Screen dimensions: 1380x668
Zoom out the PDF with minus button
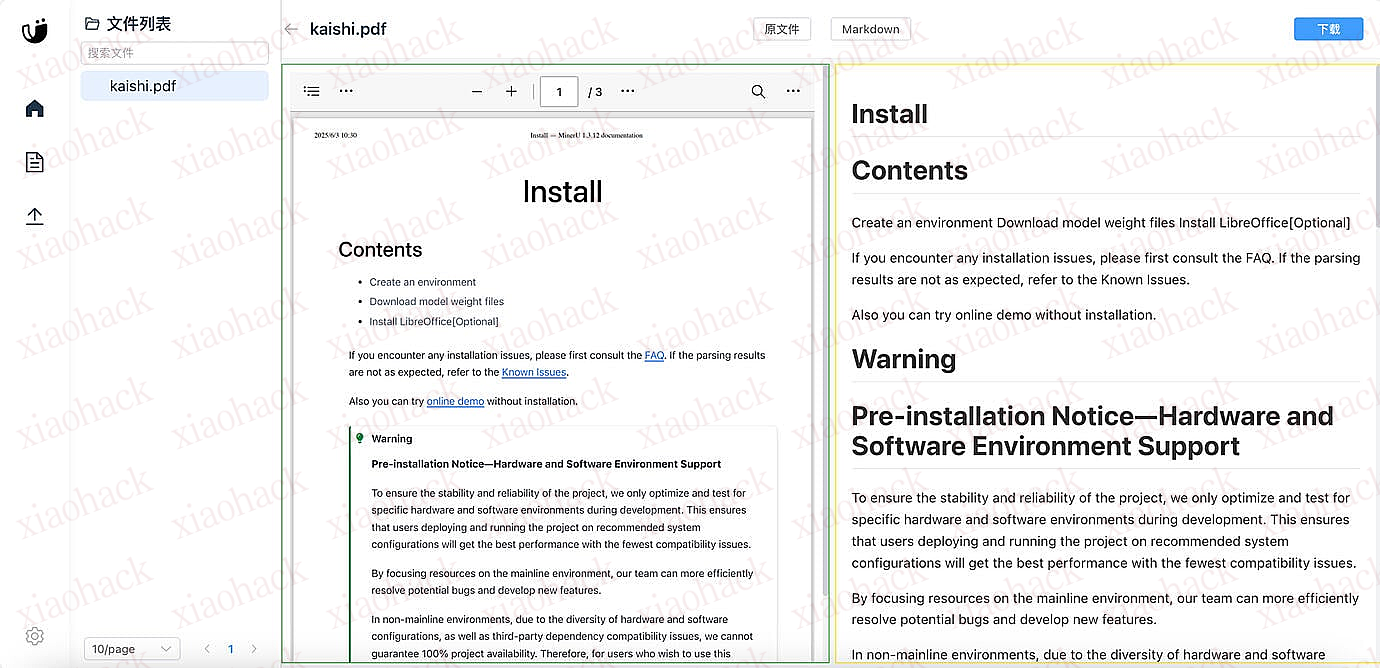[x=477, y=91]
